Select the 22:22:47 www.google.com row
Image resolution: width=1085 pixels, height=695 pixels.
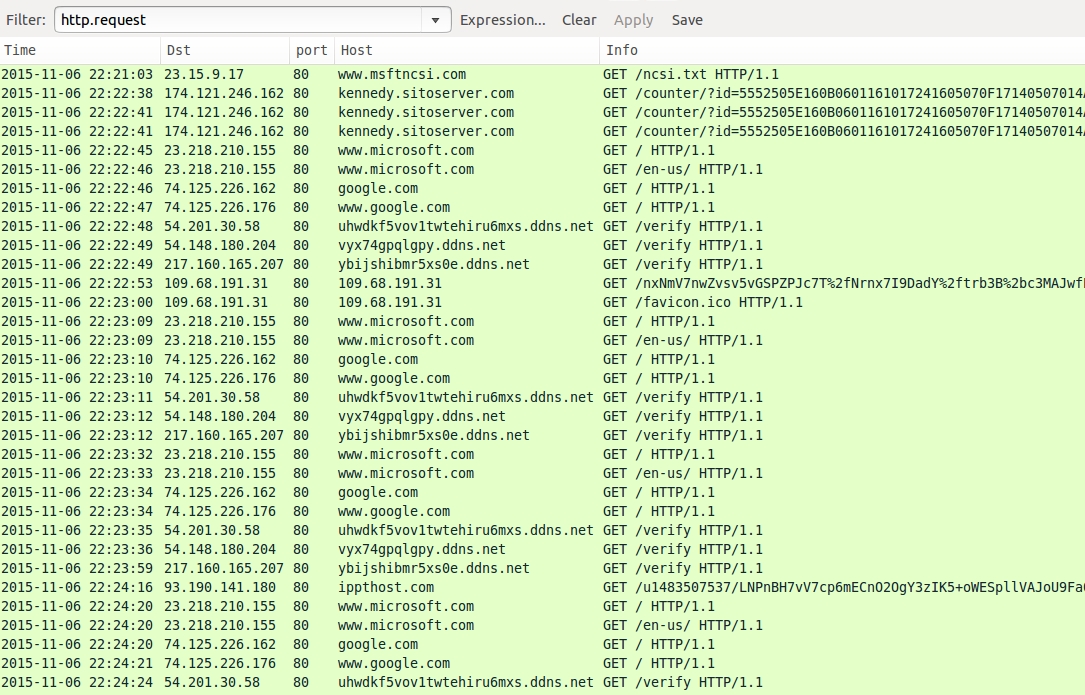click(x=542, y=207)
